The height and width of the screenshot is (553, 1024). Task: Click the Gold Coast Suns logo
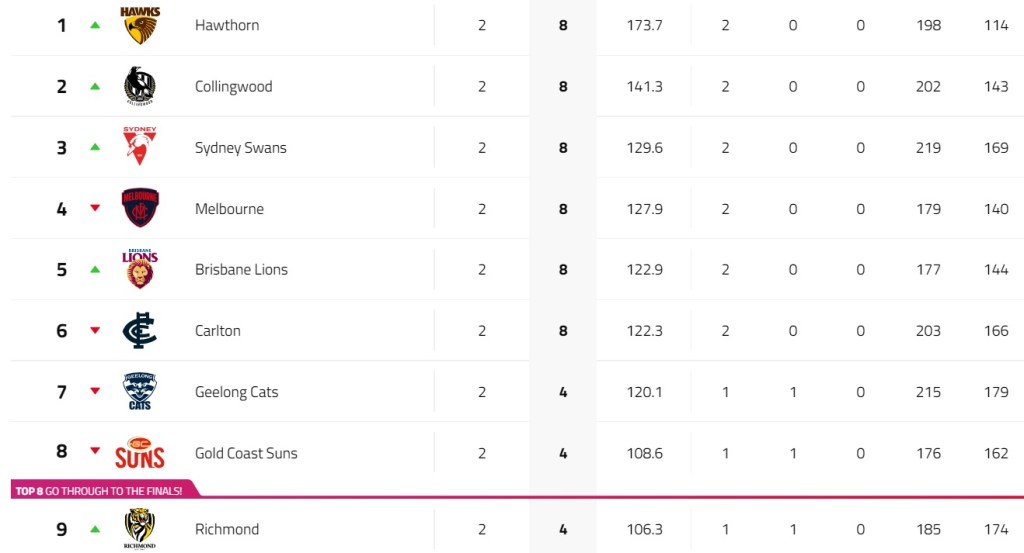coord(140,453)
